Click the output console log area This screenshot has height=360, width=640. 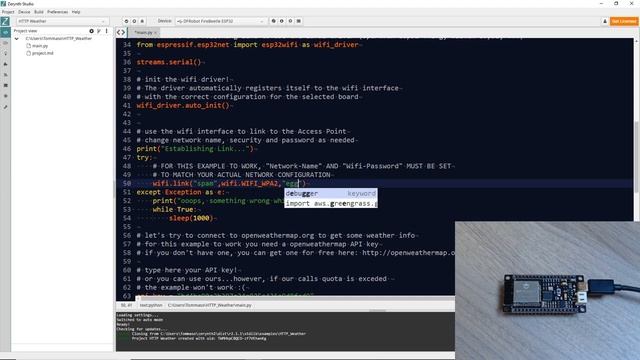[285, 331]
